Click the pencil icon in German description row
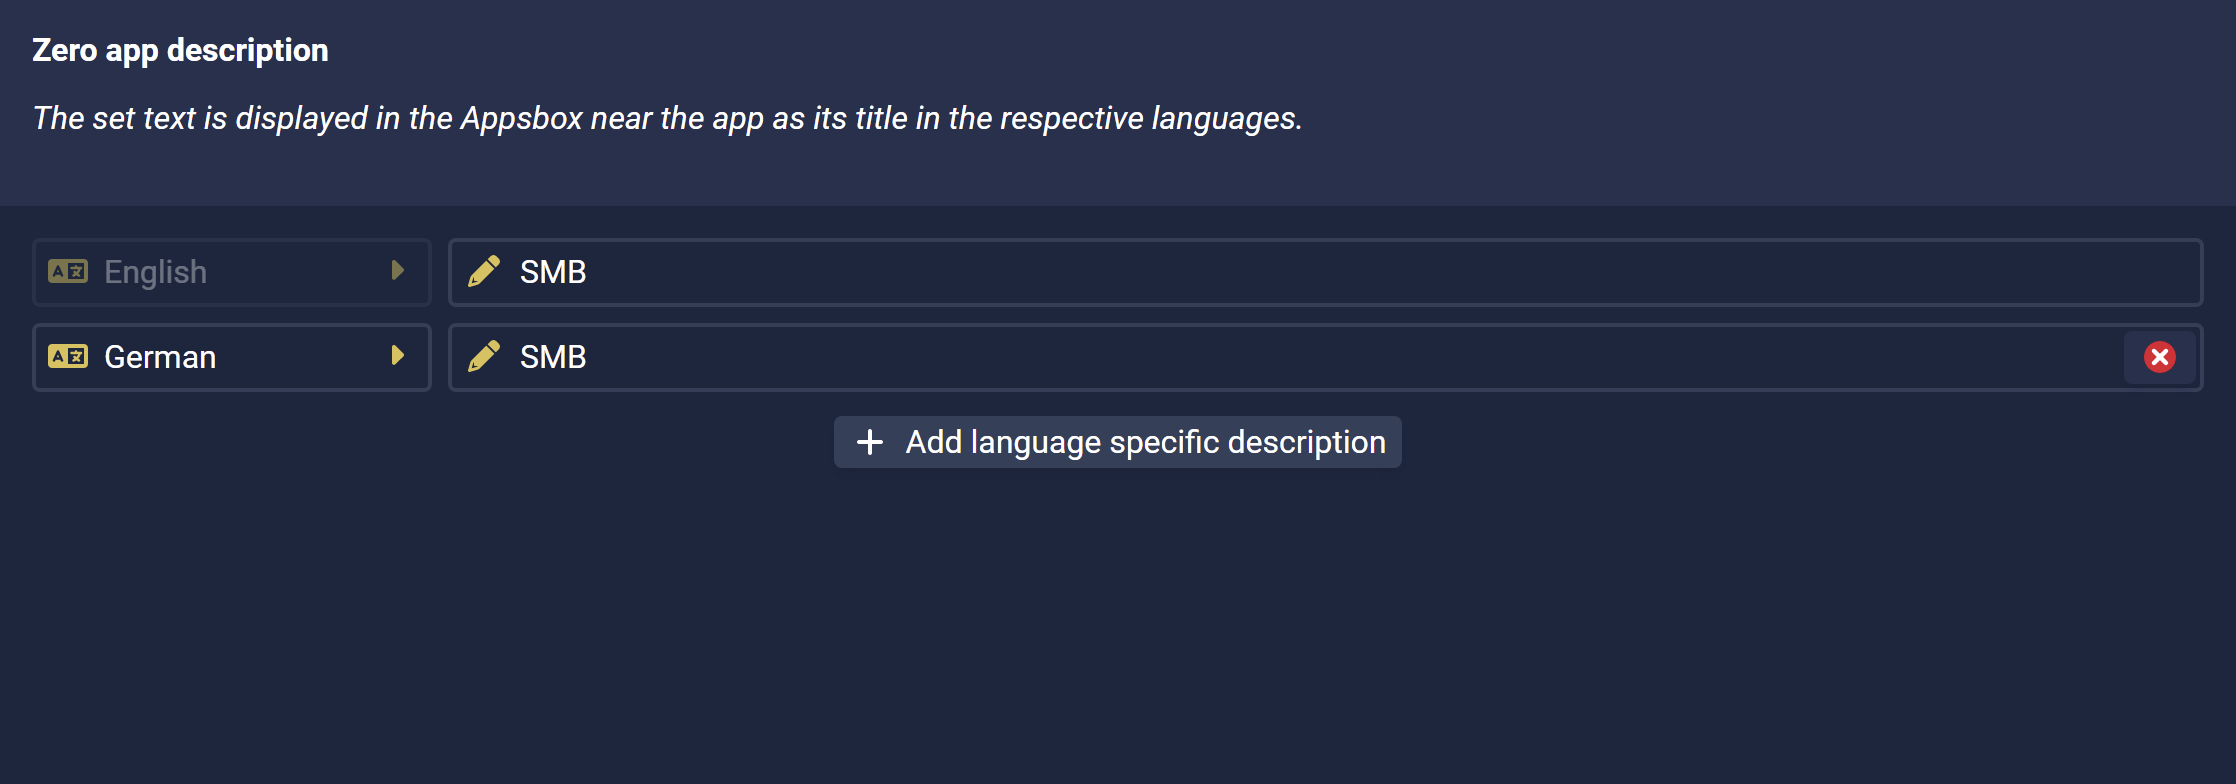This screenshot has height=784, width=2236. coord(484,356)
